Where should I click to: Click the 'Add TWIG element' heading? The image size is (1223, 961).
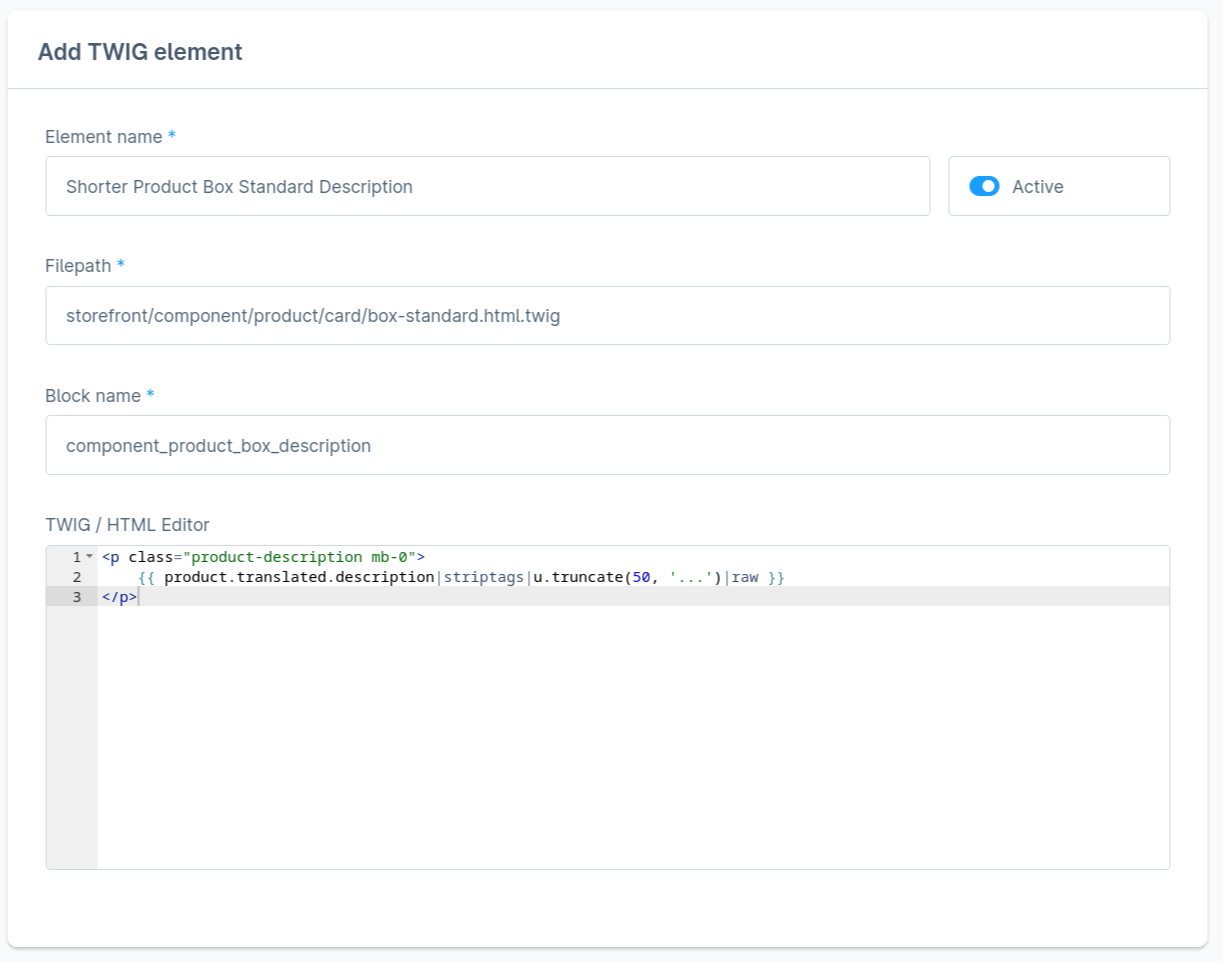click(x=140, y=52)
